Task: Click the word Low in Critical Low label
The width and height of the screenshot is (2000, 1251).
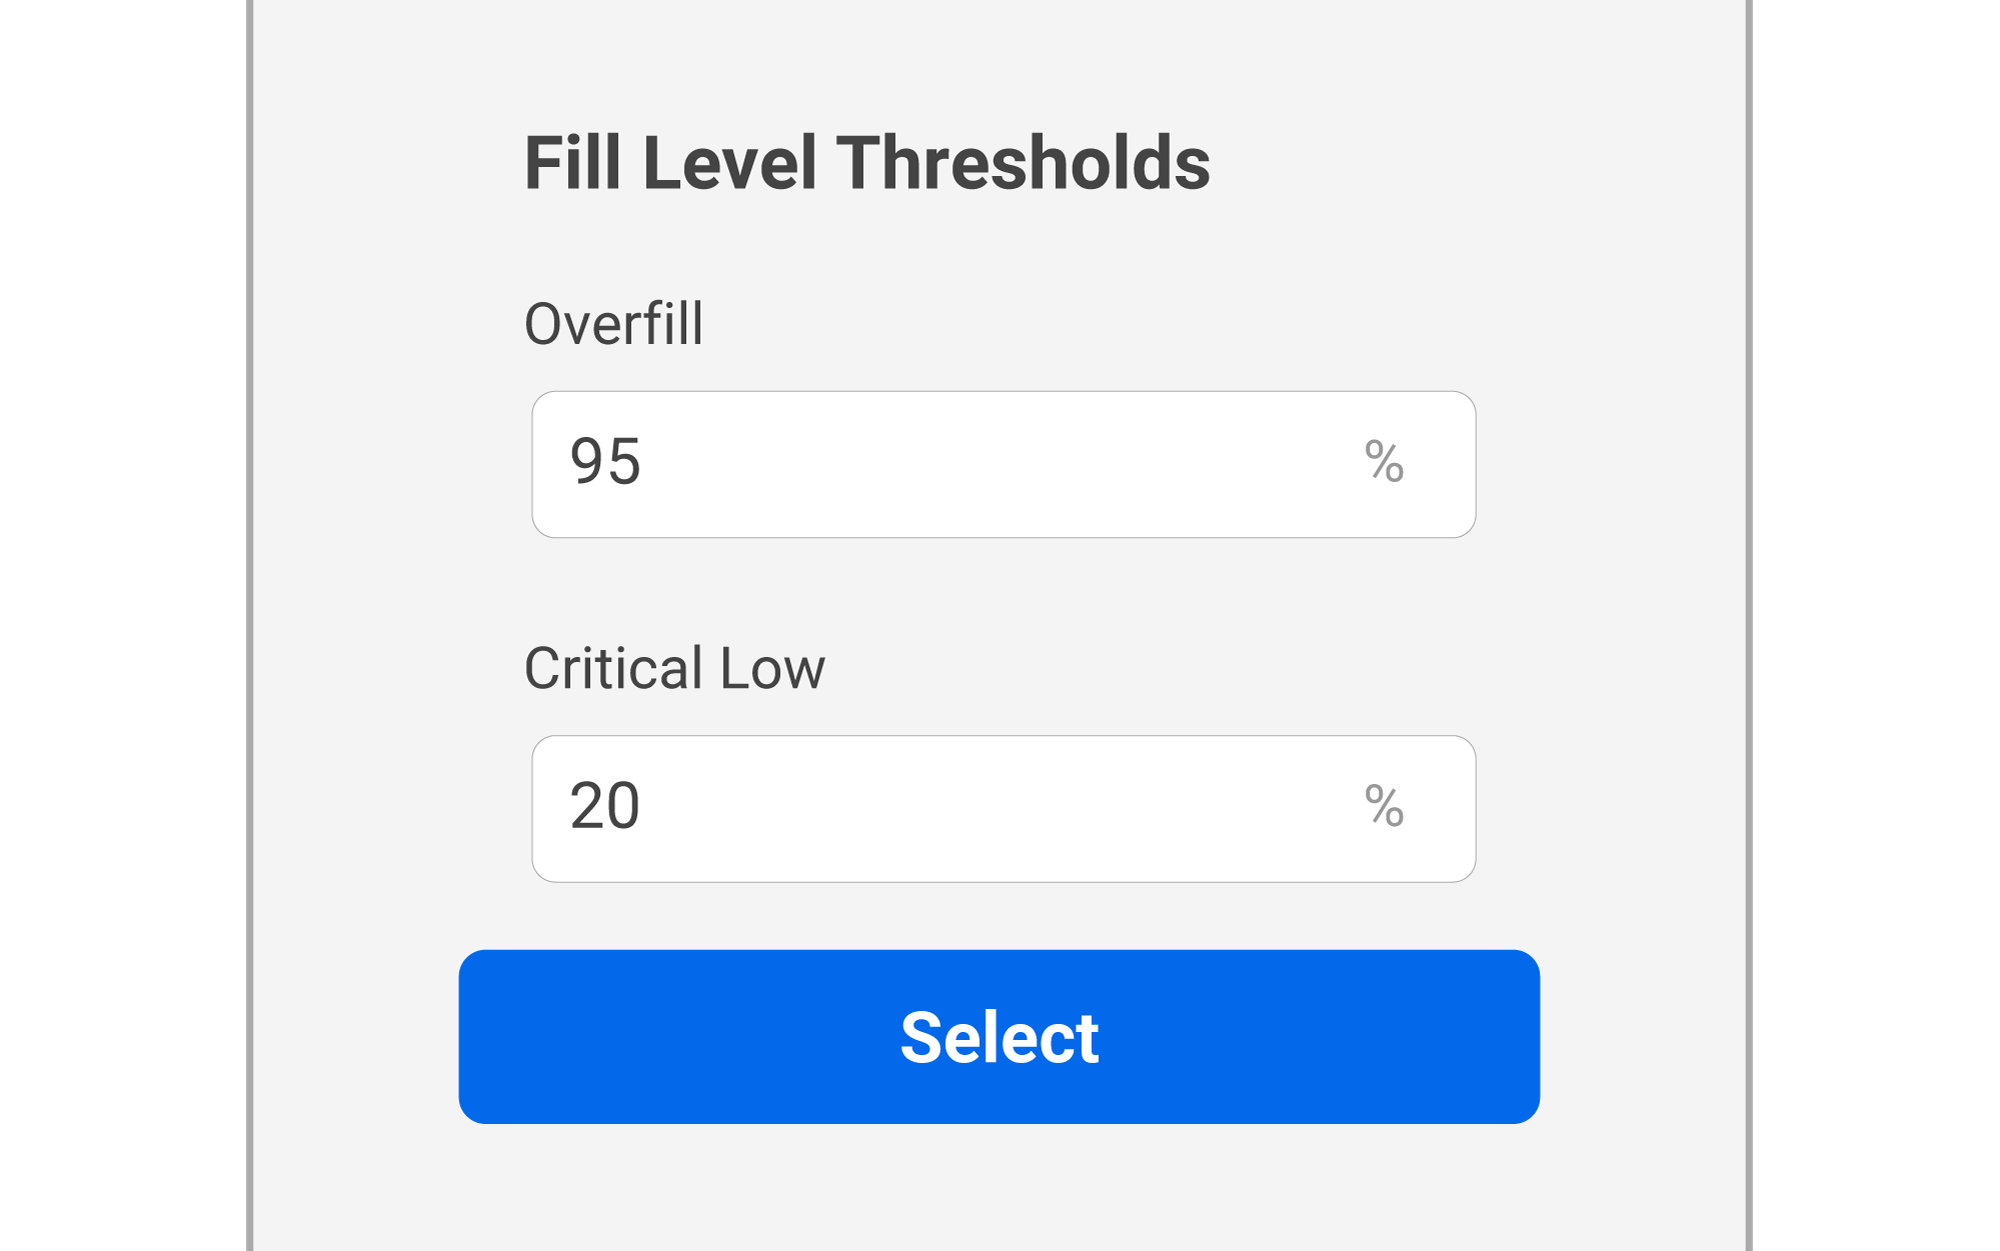Action: 772,668
